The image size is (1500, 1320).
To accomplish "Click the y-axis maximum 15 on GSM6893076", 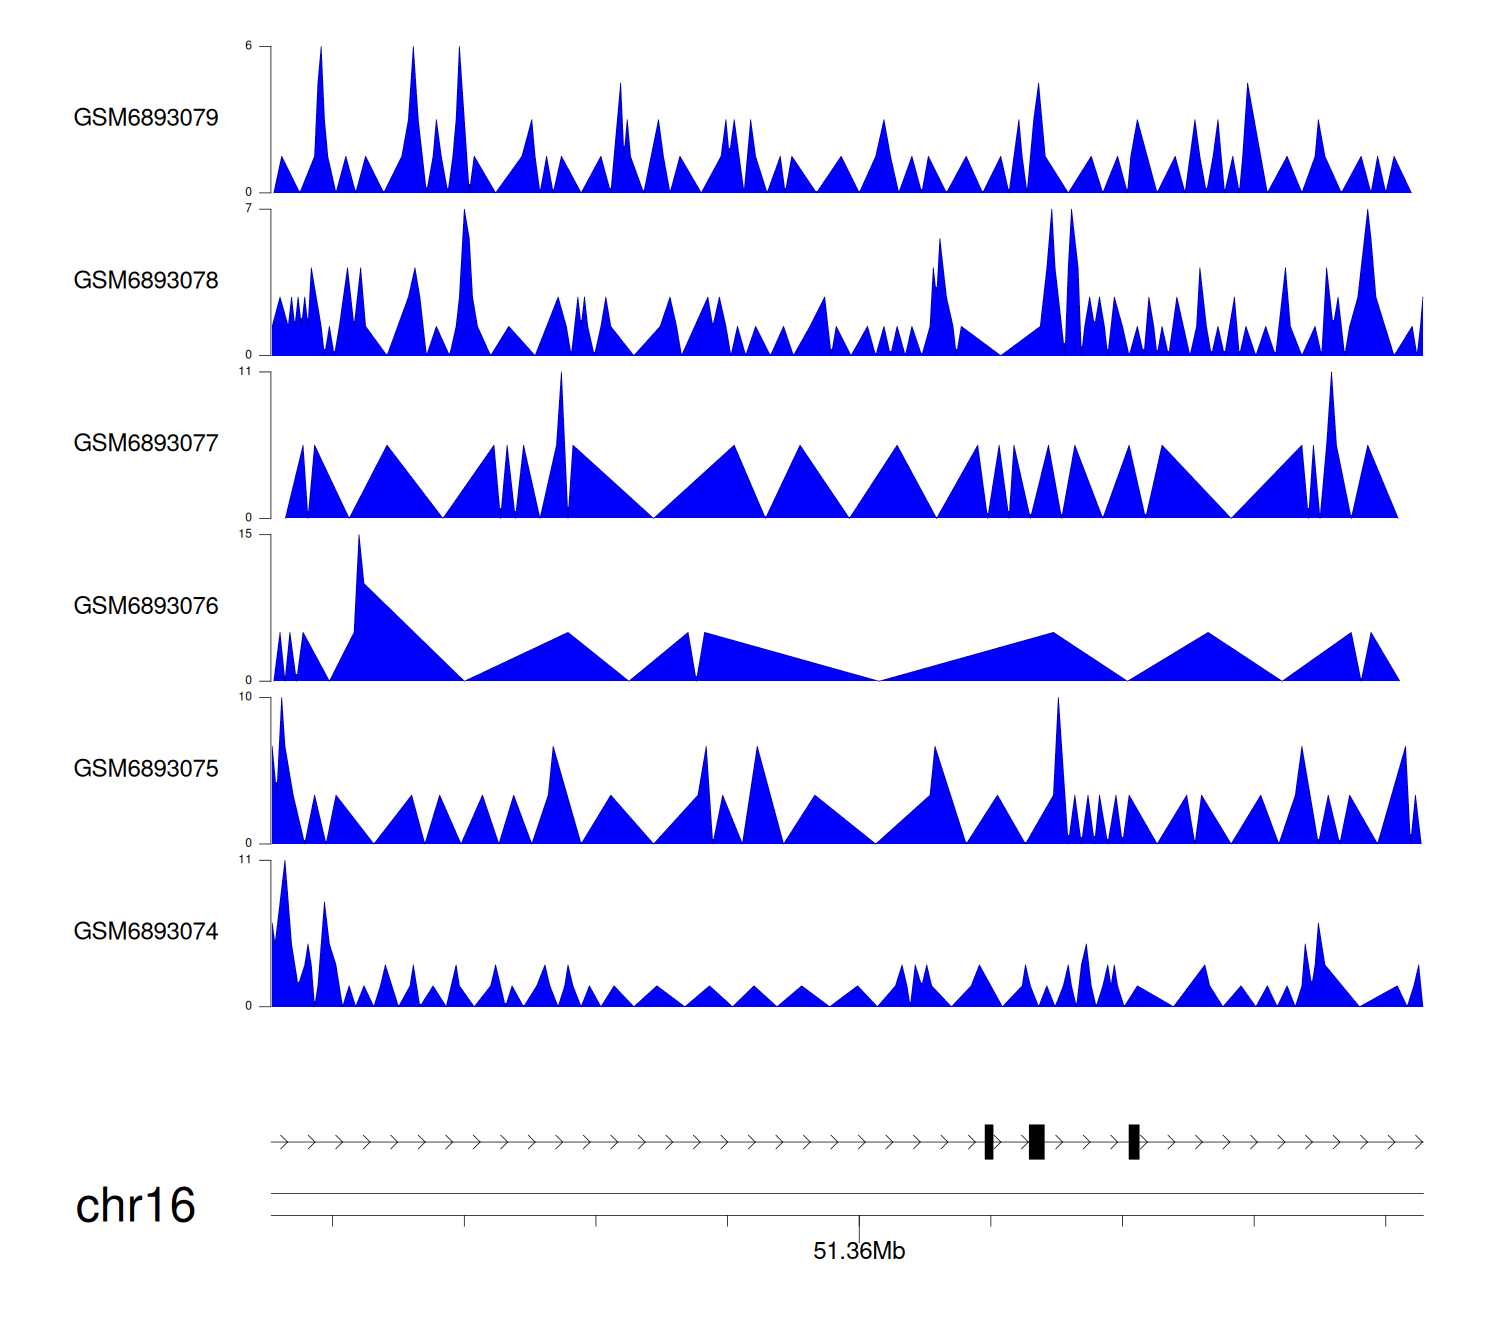I will 246,534.
